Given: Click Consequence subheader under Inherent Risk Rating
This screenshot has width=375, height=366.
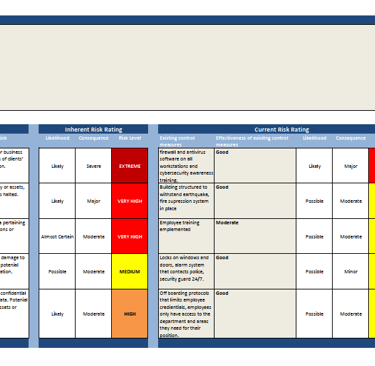Looking at the screenshot, I should [x=94, y=138].
